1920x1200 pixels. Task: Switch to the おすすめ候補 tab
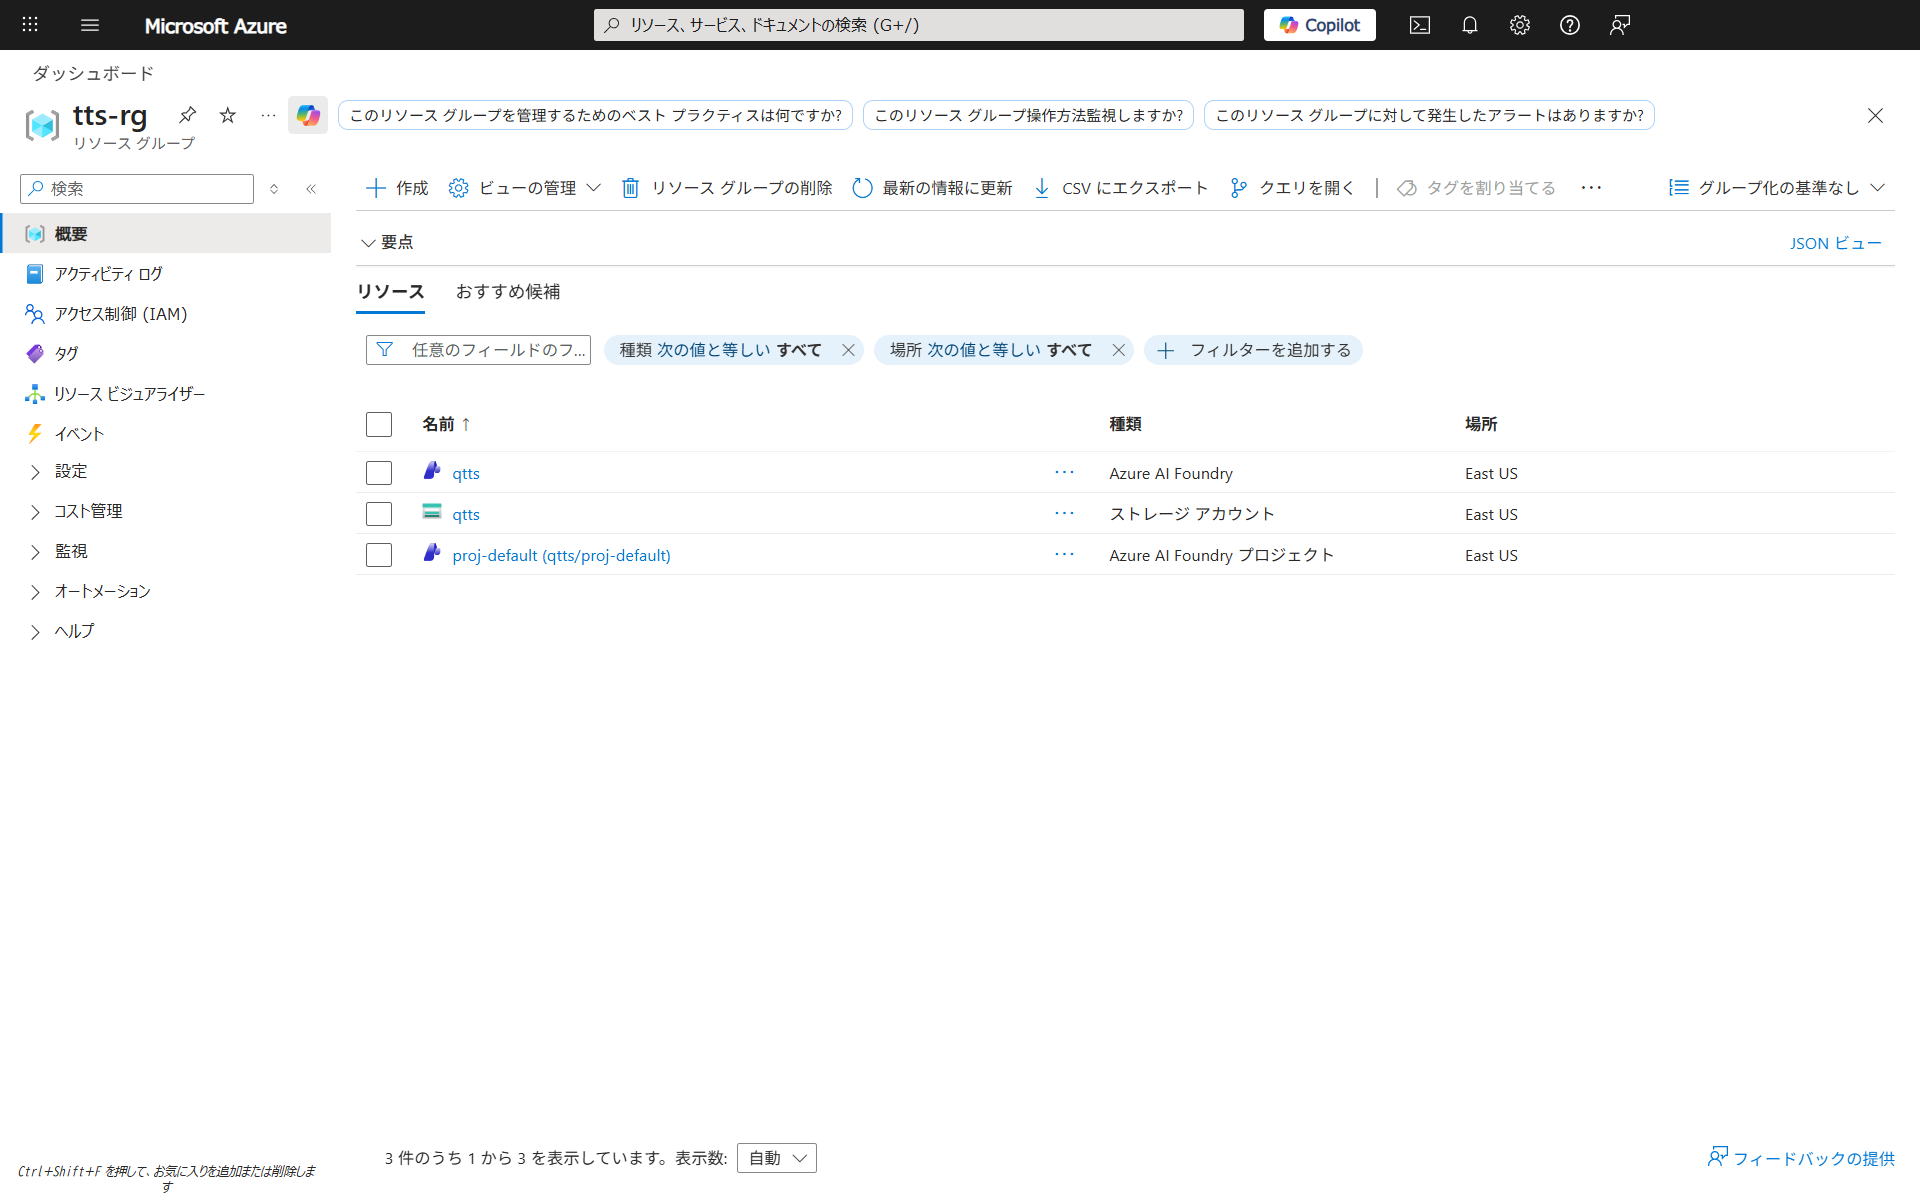pyautogui.click(x=508, y=291)
